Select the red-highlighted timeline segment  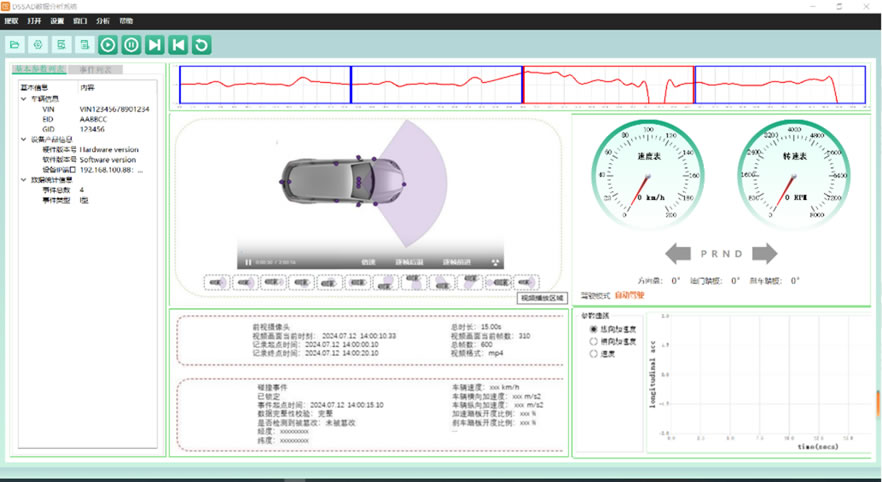pyautogui.click(x=609, y=85)
